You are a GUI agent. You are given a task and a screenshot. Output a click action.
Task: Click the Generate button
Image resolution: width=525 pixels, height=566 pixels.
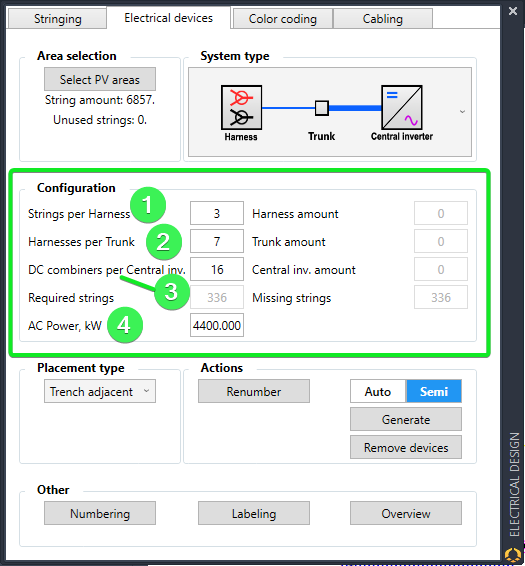(406, 419)
